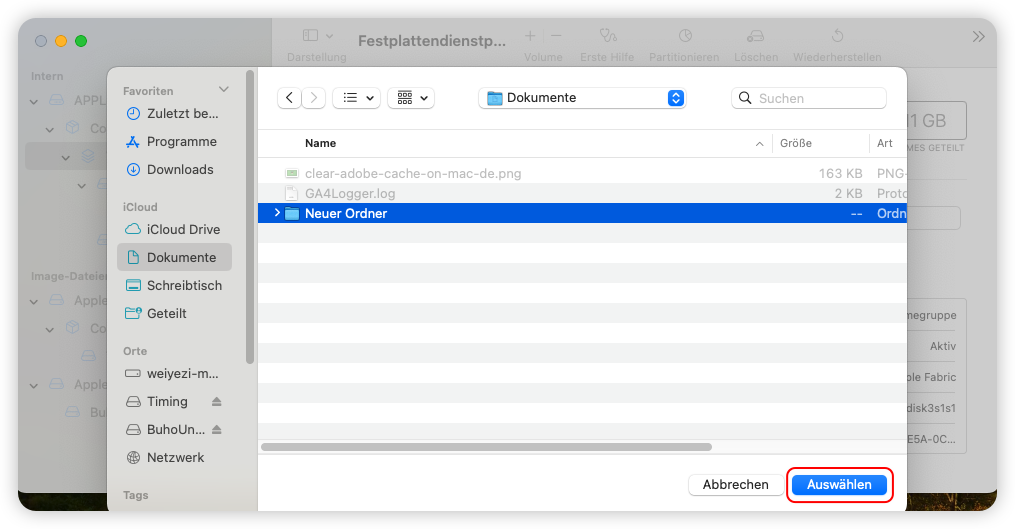
Task: Sort by the Name column header
Action: [320, 143]
